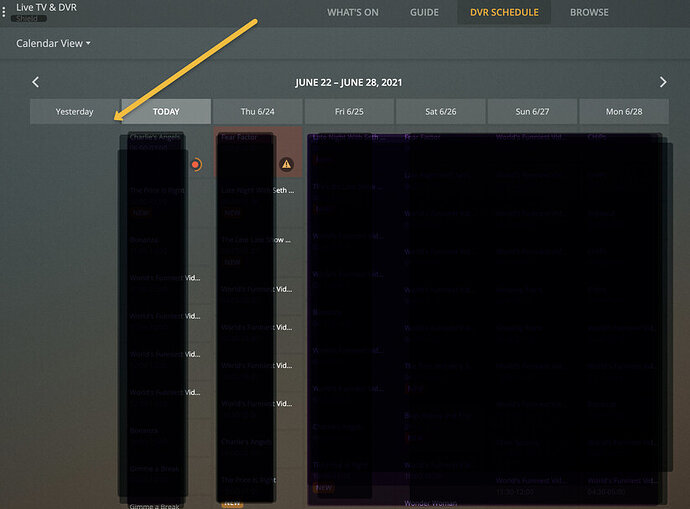Go to the previous week with the left arrow
The image size is (690, 509).
point(36,82)
